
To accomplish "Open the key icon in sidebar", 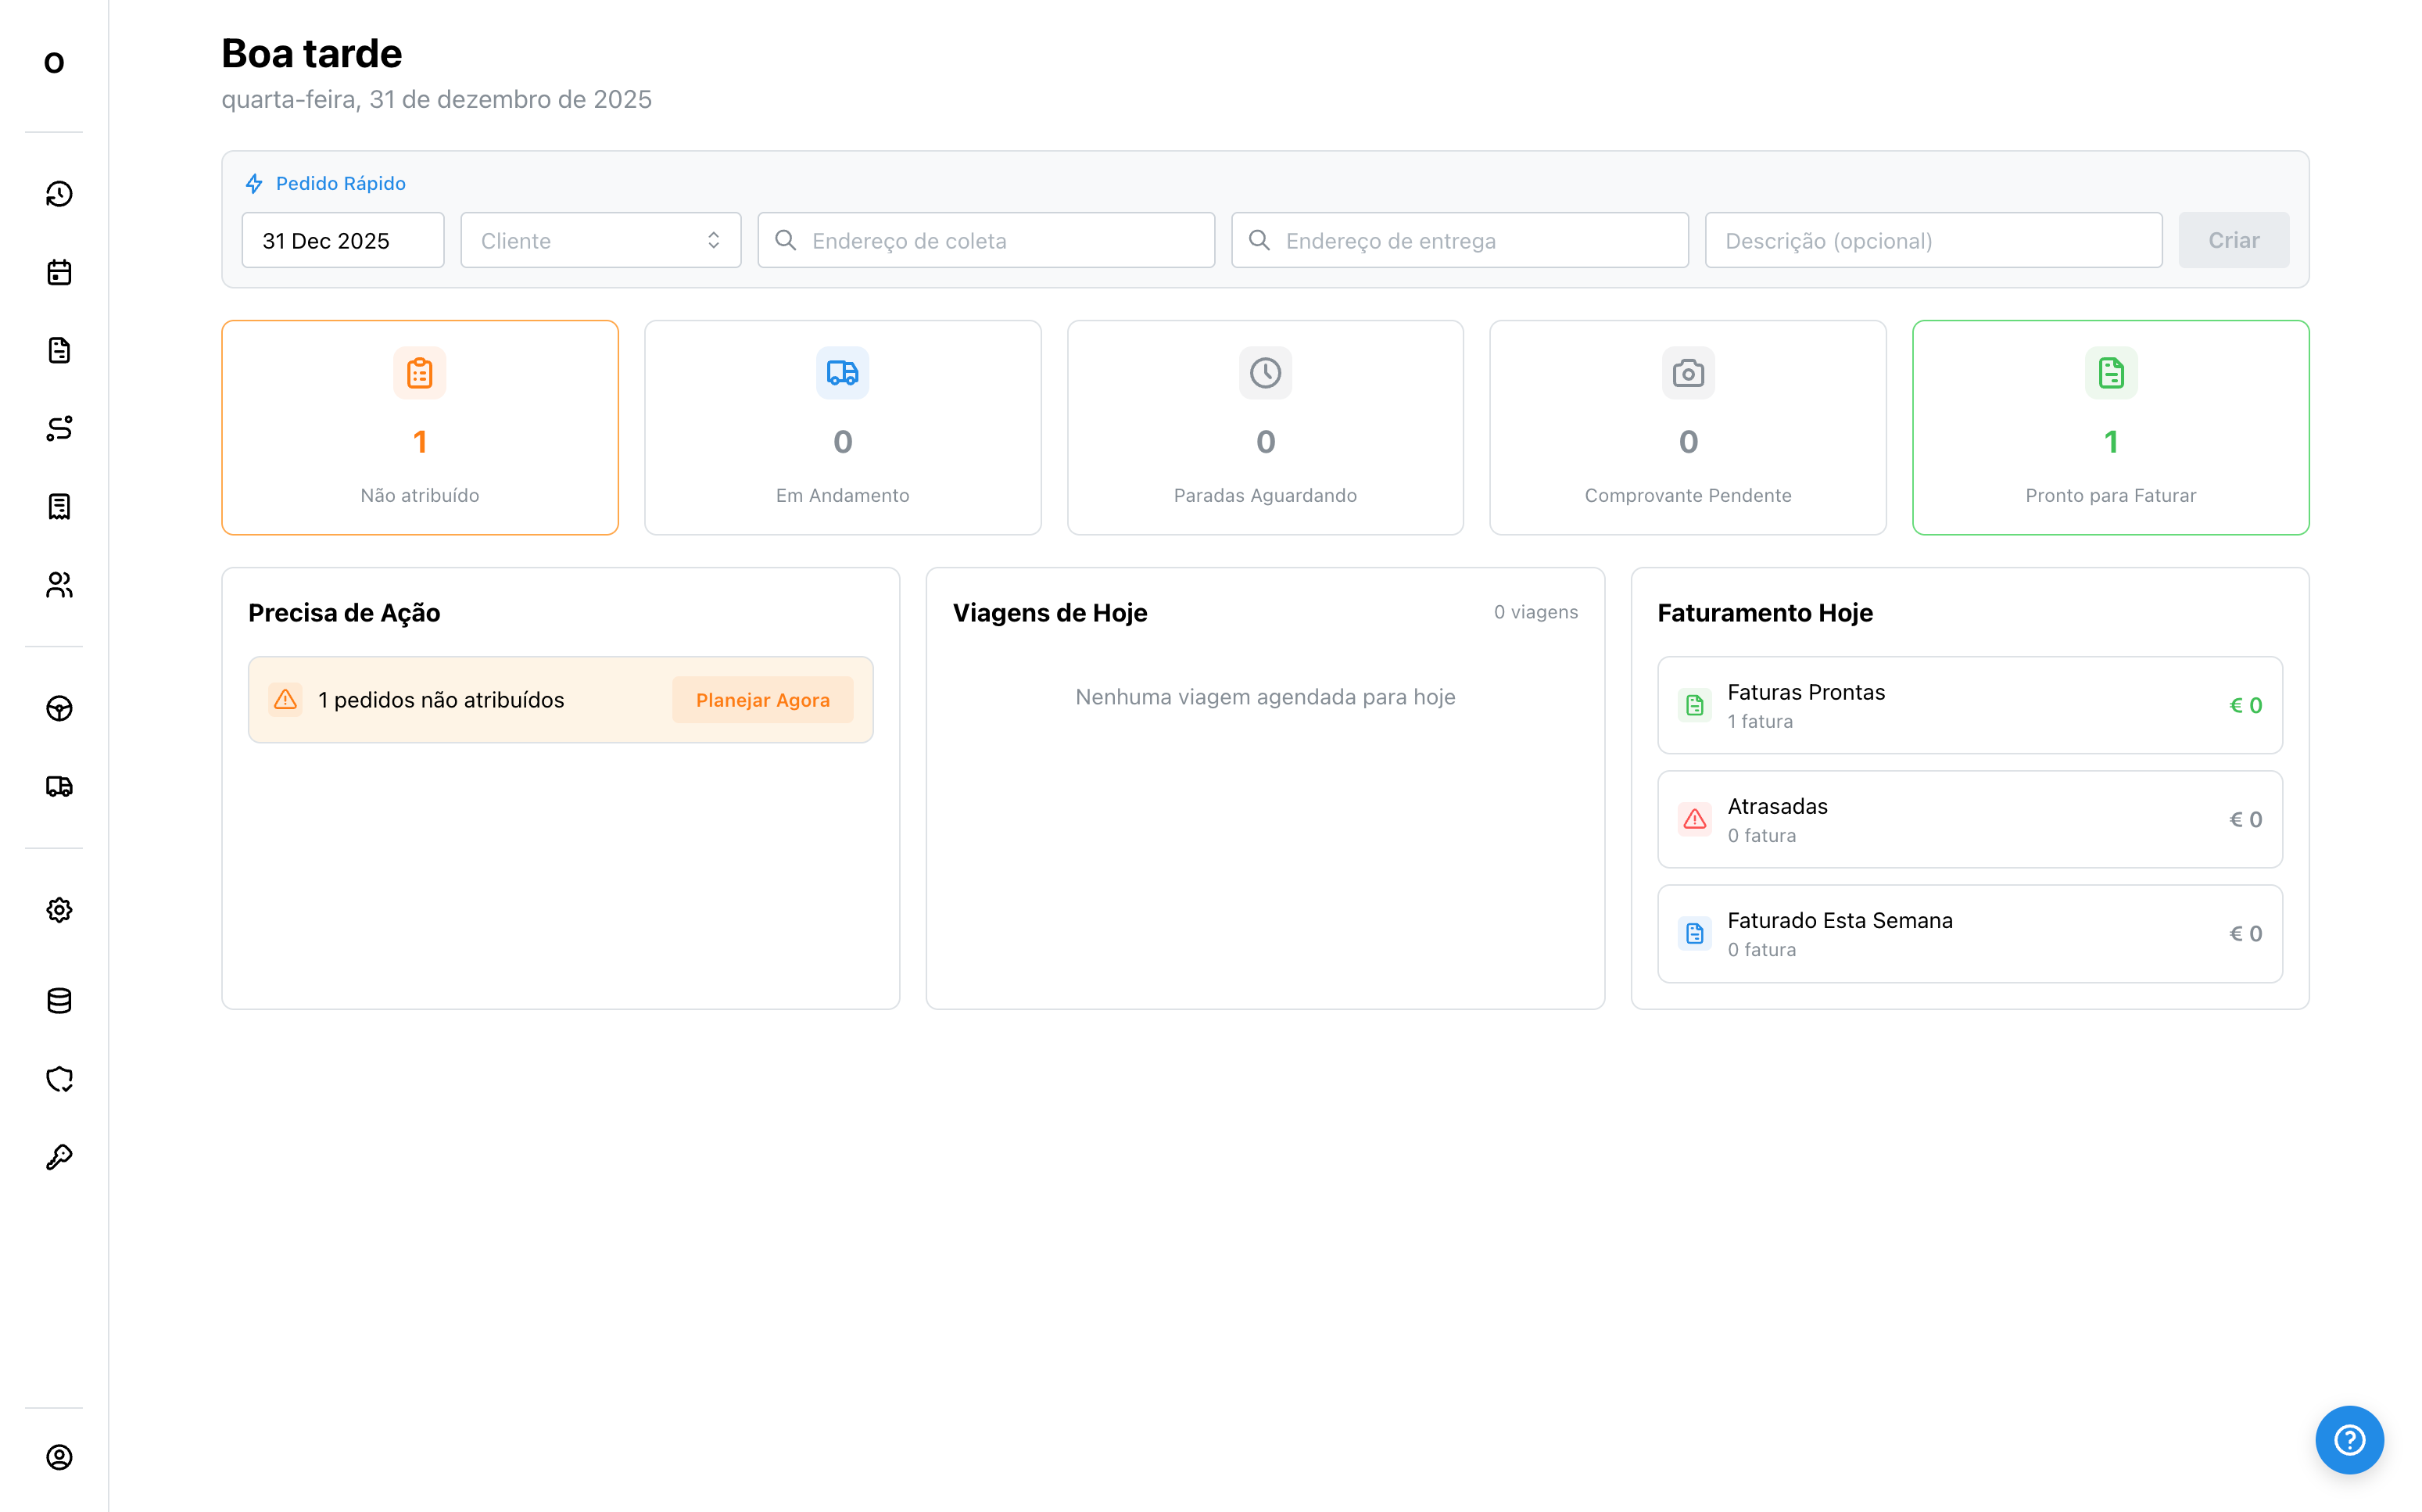I will [59, 1157].
